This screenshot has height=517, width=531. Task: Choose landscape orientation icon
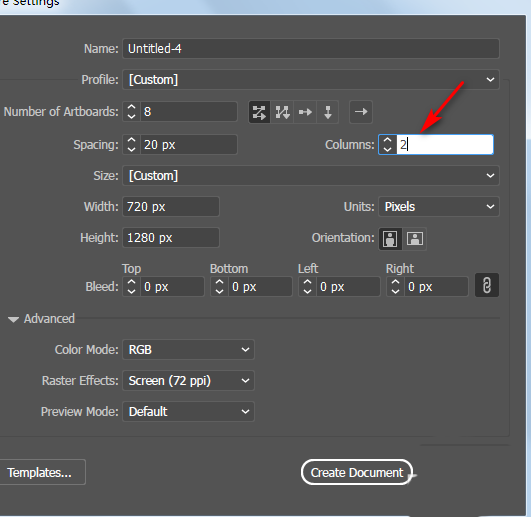(415, 239)
